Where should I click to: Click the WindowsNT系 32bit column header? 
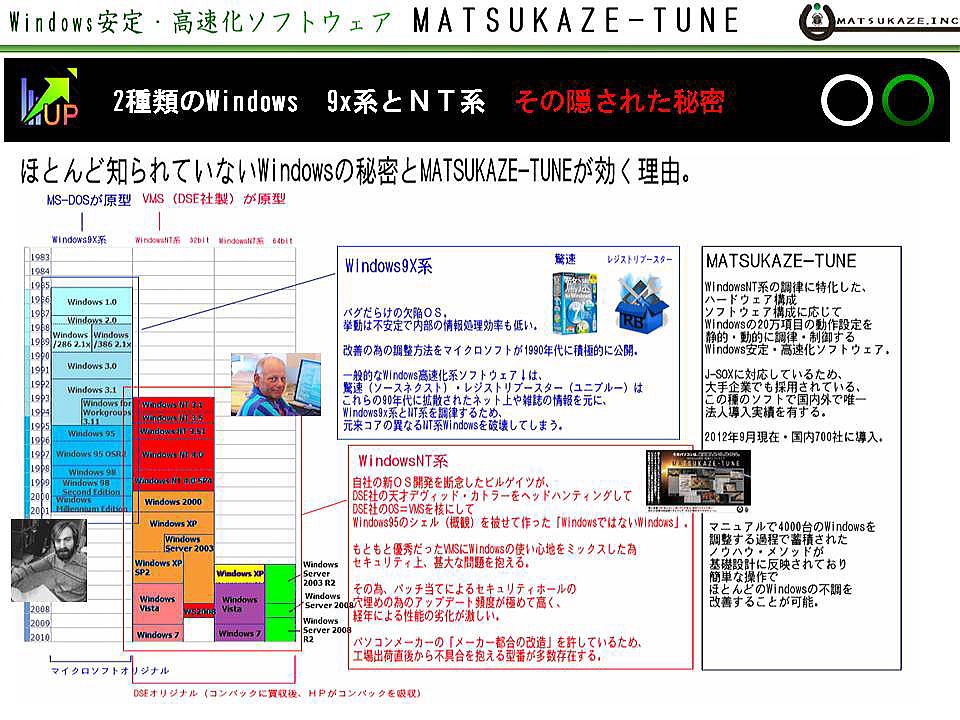172,240
